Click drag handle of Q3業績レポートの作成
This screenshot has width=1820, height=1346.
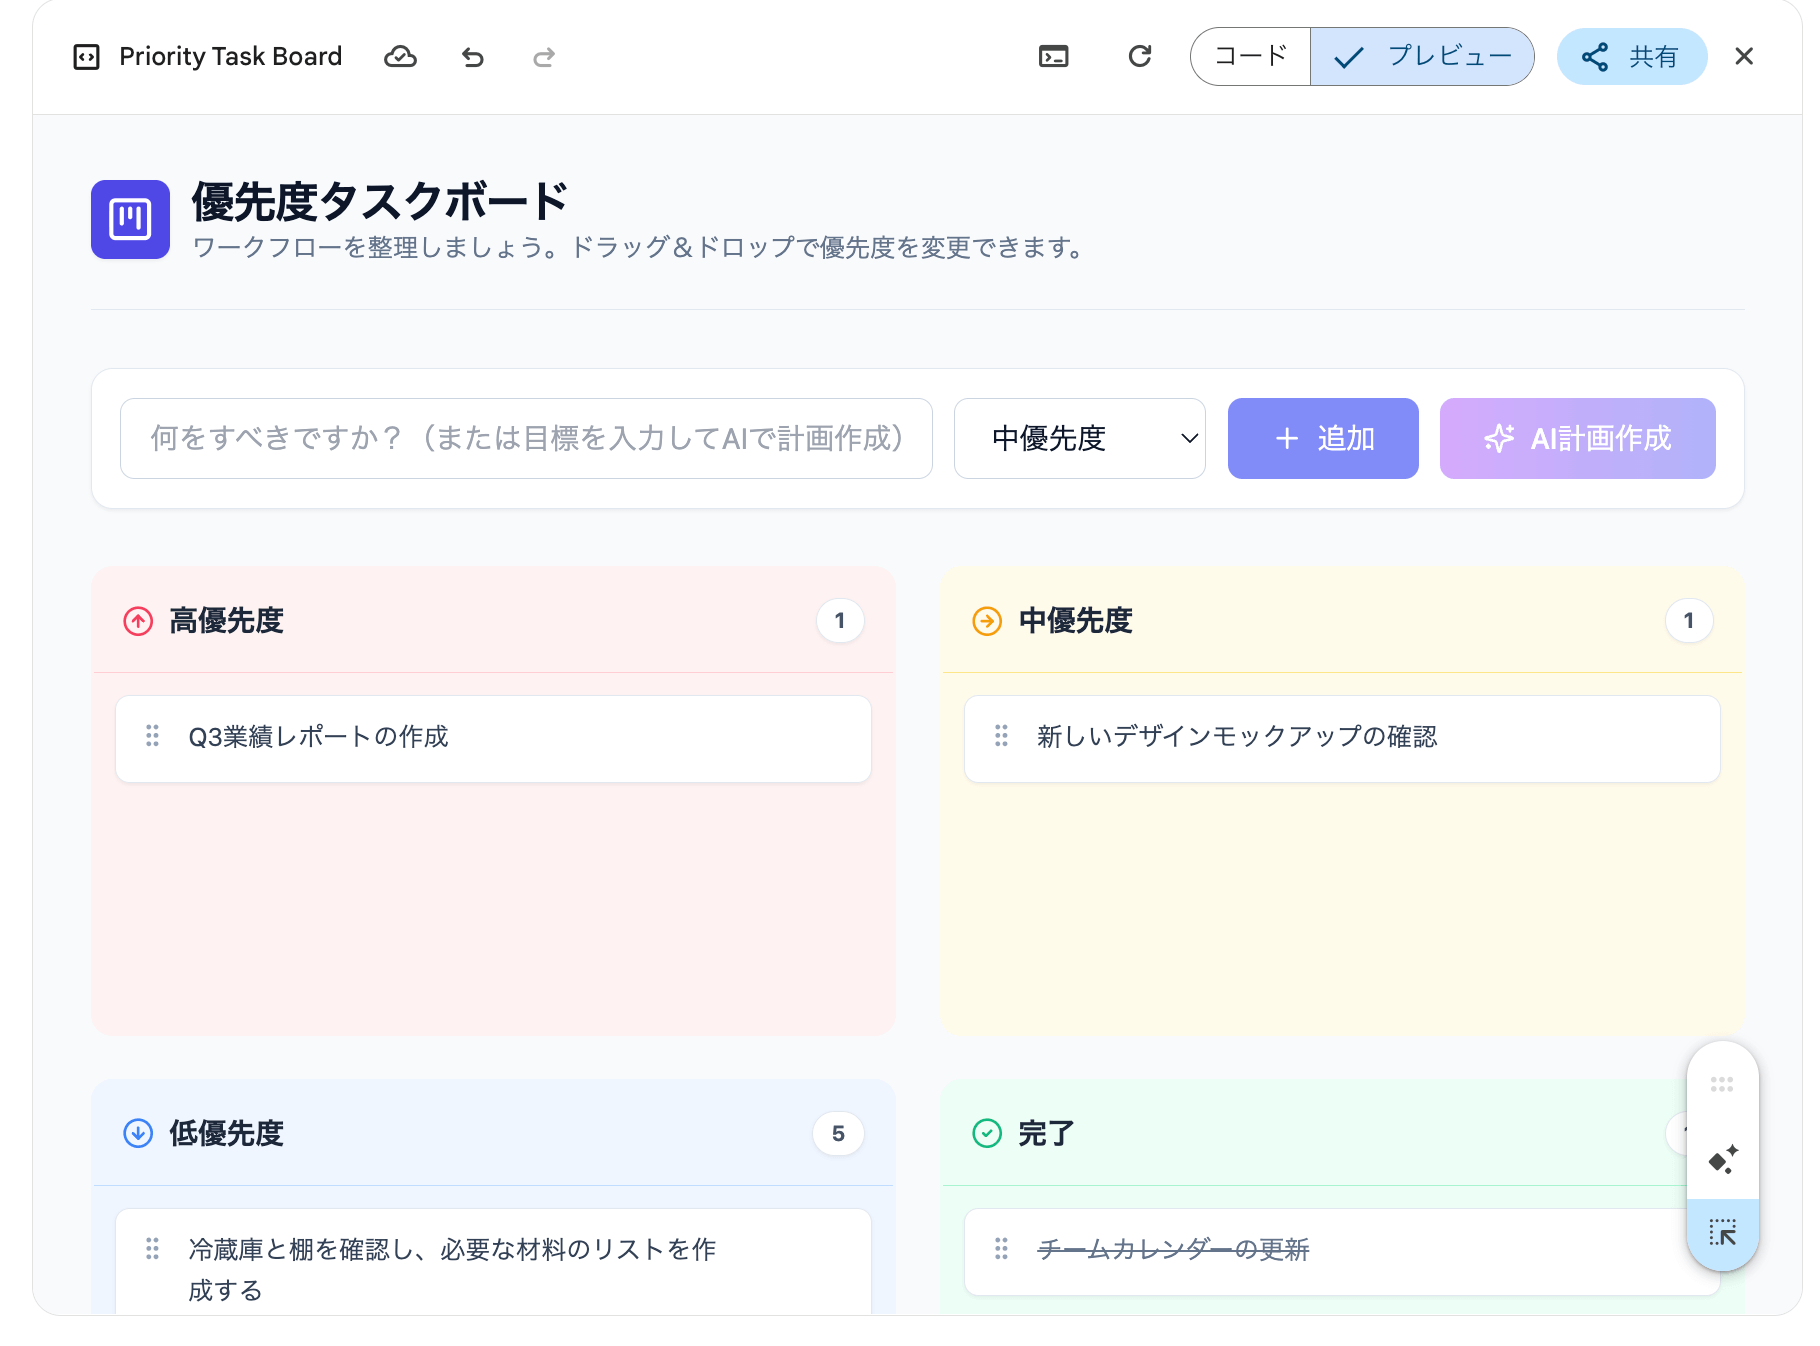[x=152, y=737]
